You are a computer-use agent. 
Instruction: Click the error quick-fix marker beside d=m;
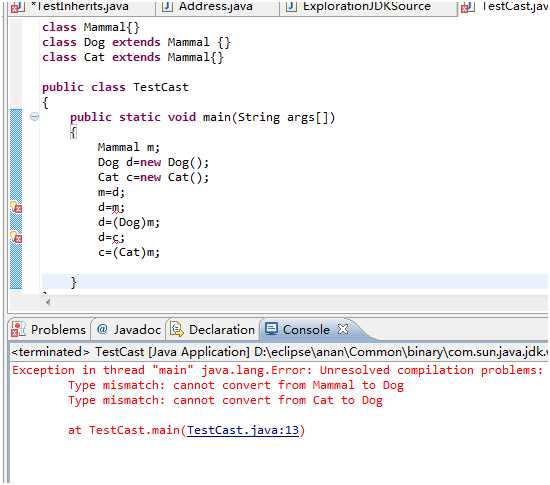pos(15,207)
